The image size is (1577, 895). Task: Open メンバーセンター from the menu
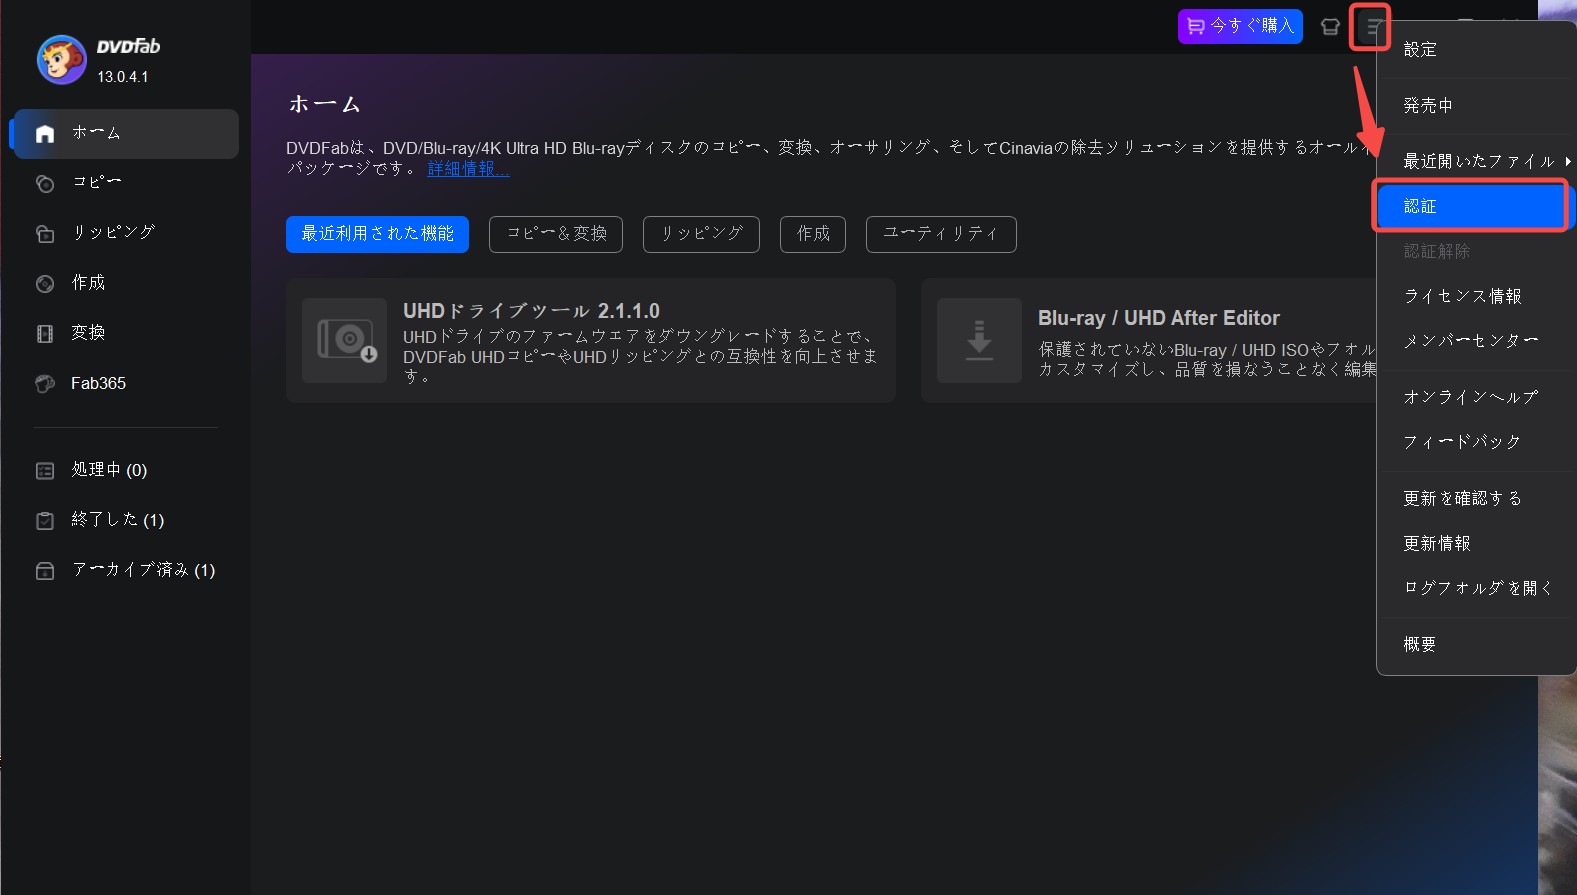click(x=1476, y=341)
